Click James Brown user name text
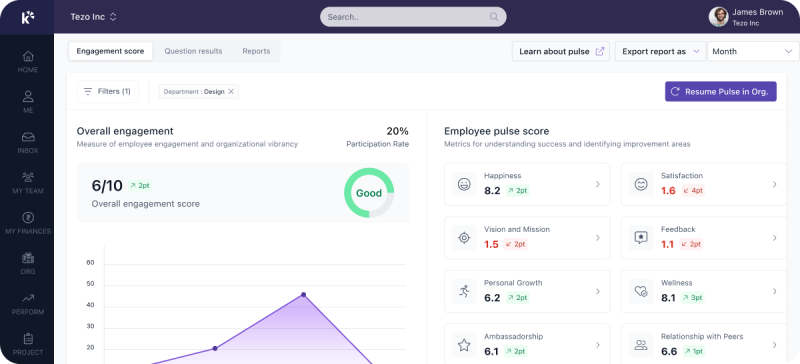 click(x=758, y=12)
